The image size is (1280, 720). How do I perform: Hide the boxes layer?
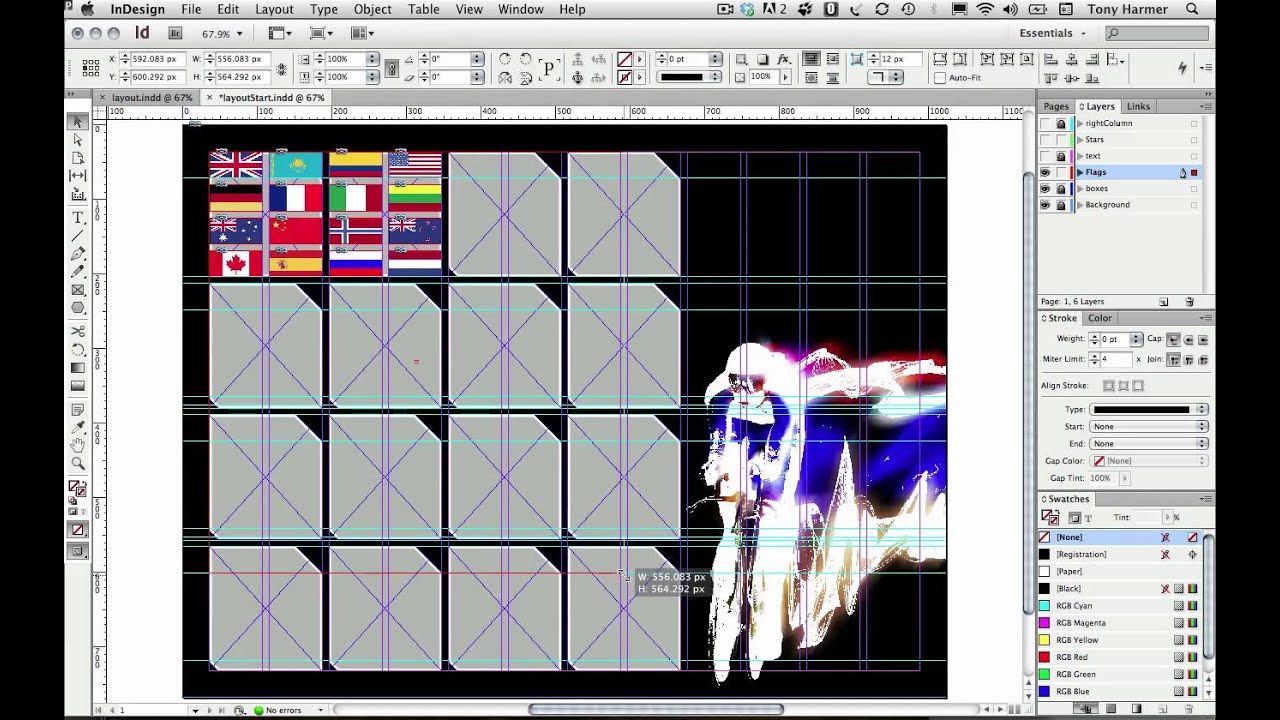1045,189
